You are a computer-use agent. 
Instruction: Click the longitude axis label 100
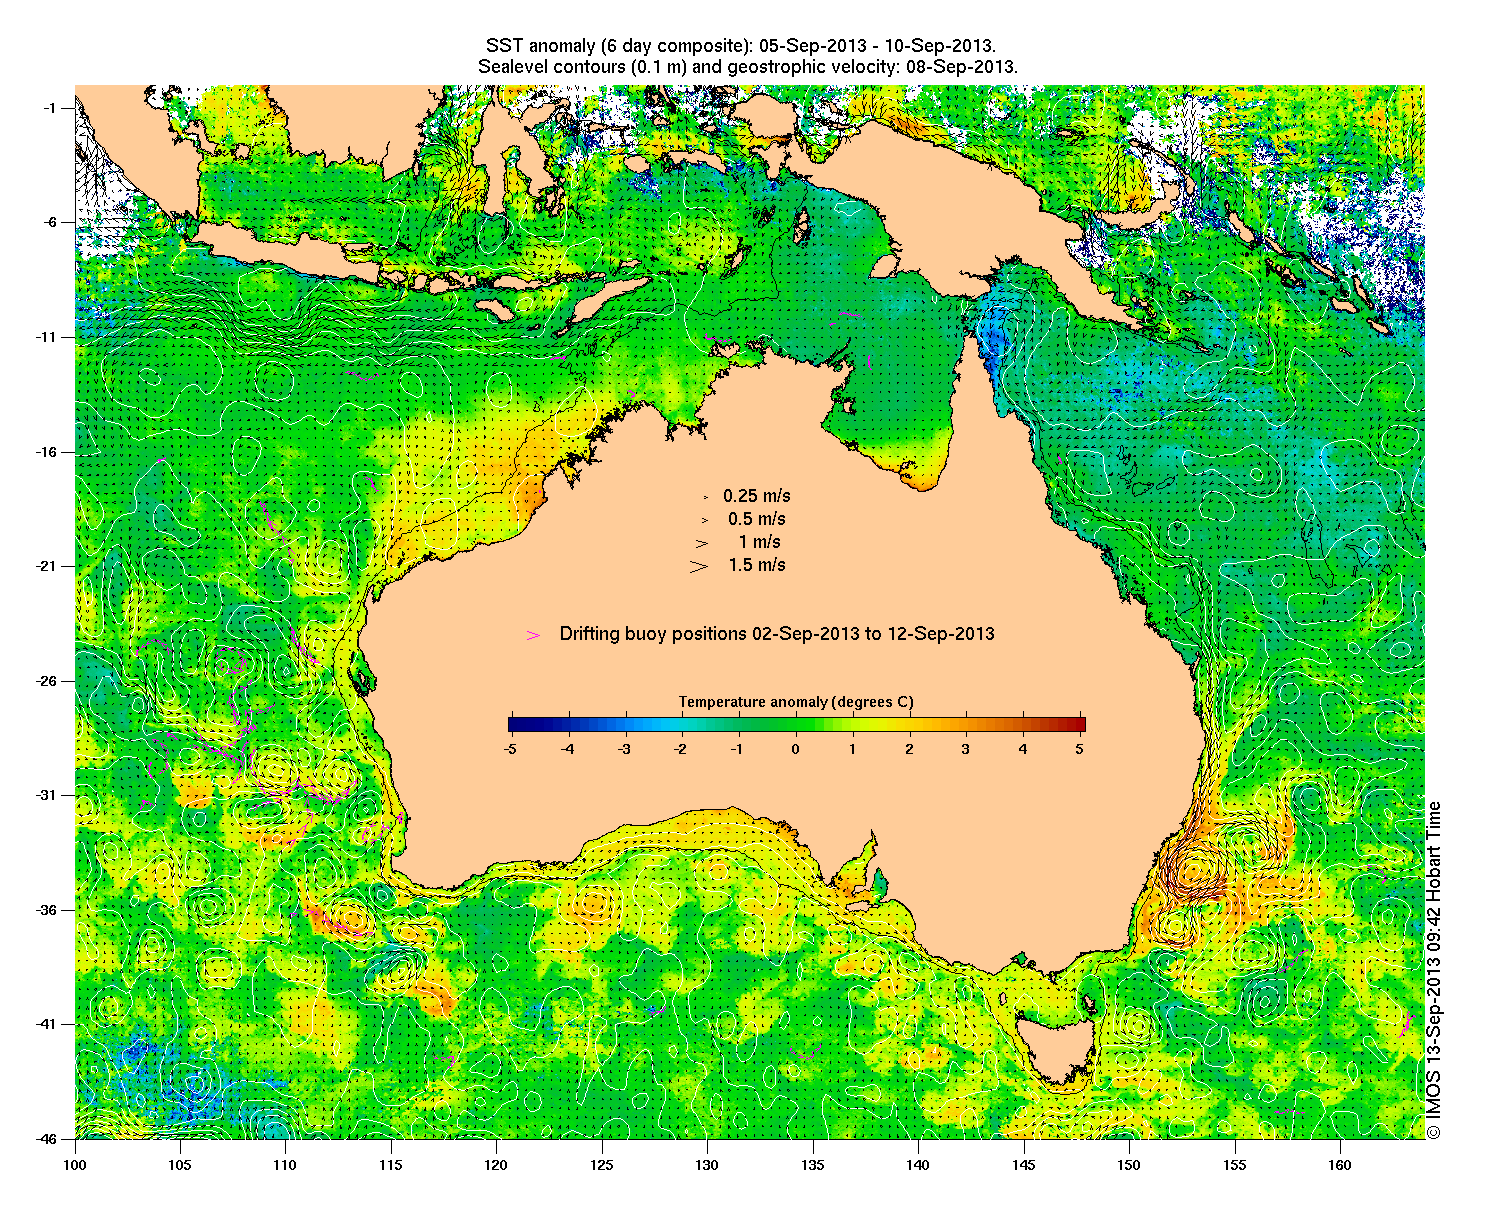pos(75,1165)
